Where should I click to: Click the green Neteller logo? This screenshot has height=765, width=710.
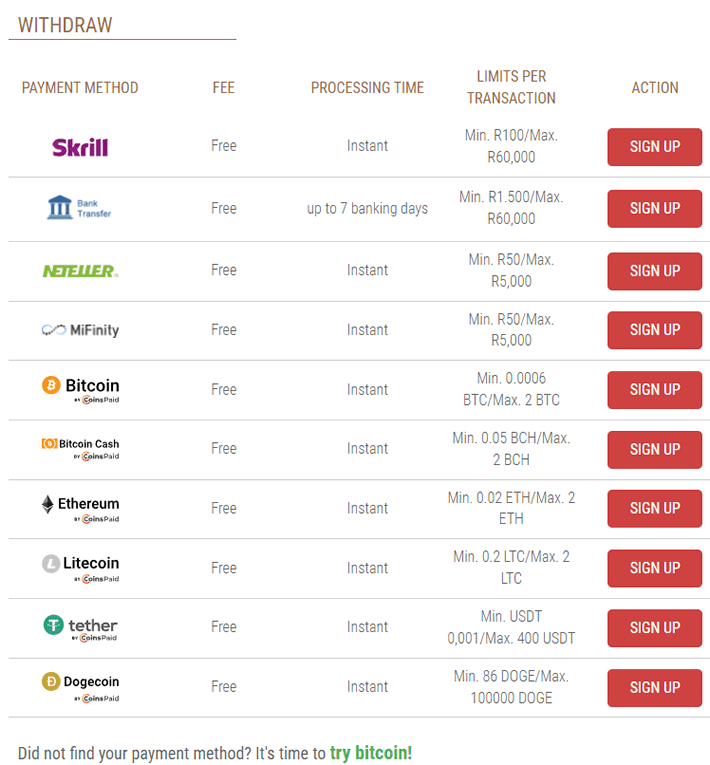pos(81,271)
